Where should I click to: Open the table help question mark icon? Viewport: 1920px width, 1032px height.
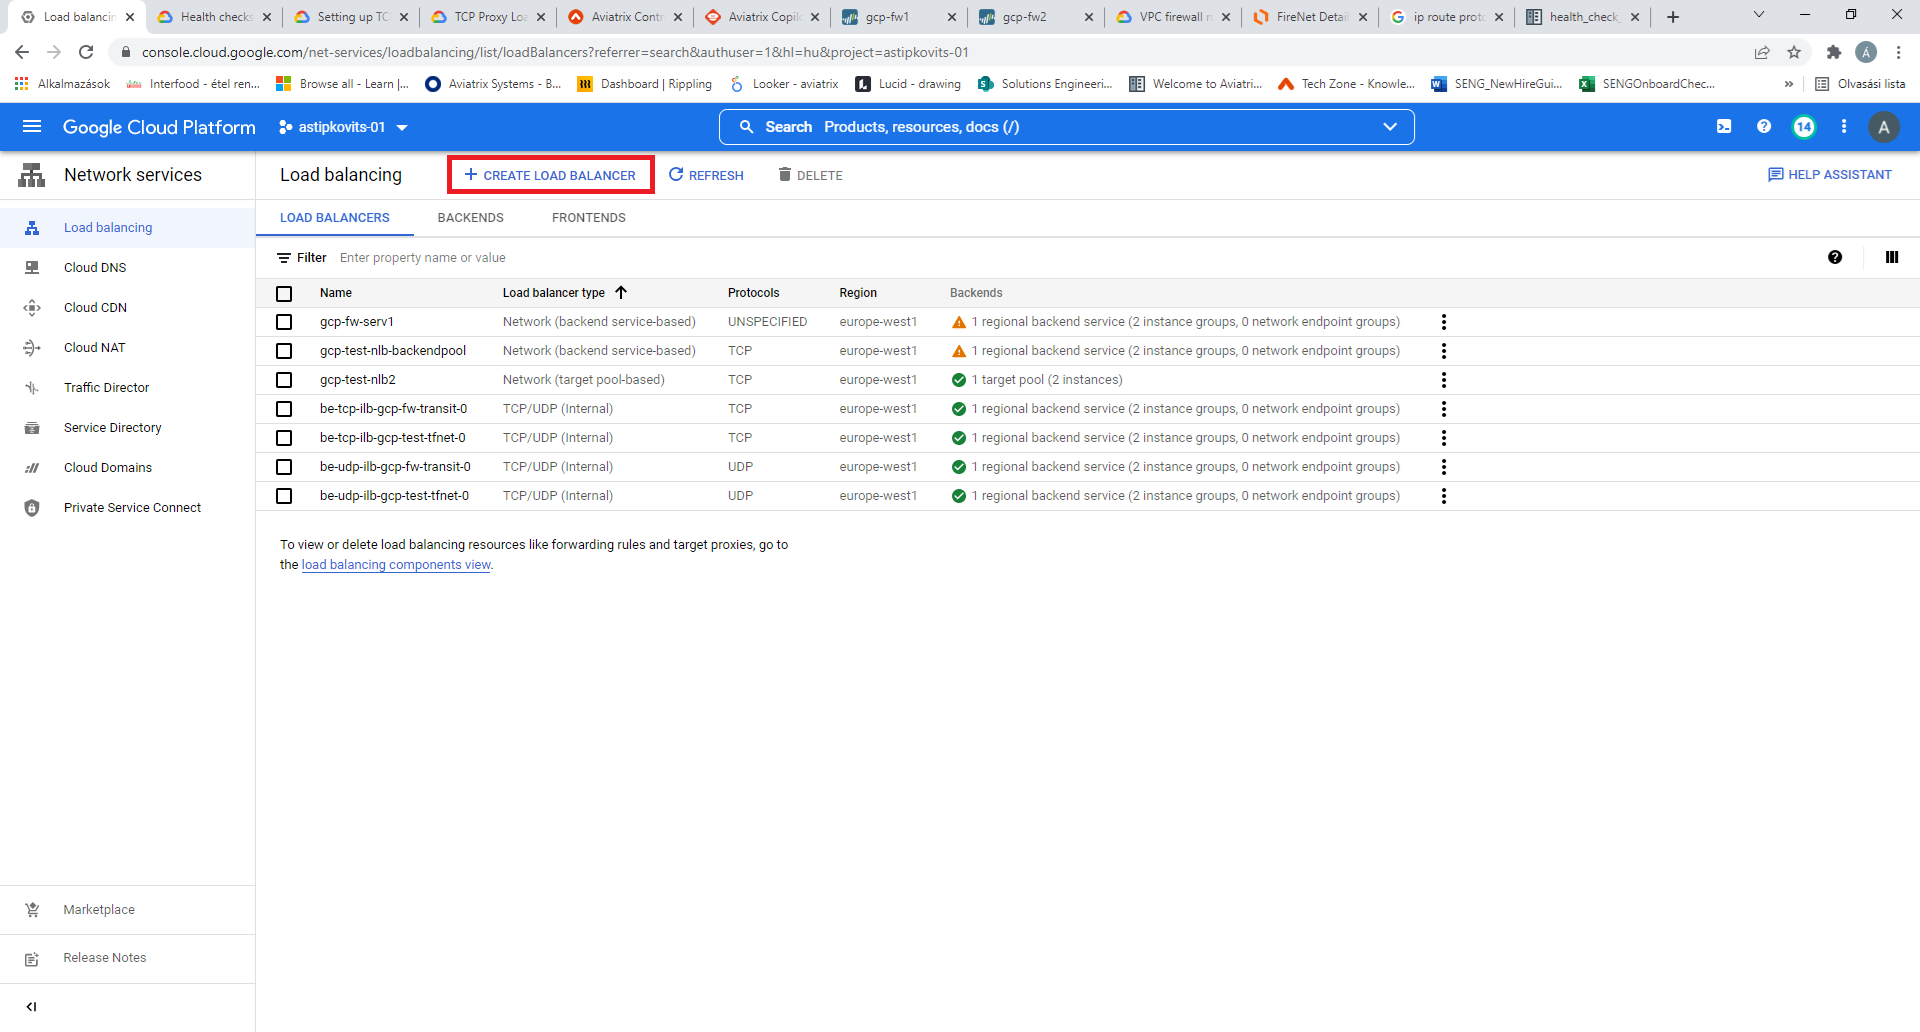coord(1835,257)
